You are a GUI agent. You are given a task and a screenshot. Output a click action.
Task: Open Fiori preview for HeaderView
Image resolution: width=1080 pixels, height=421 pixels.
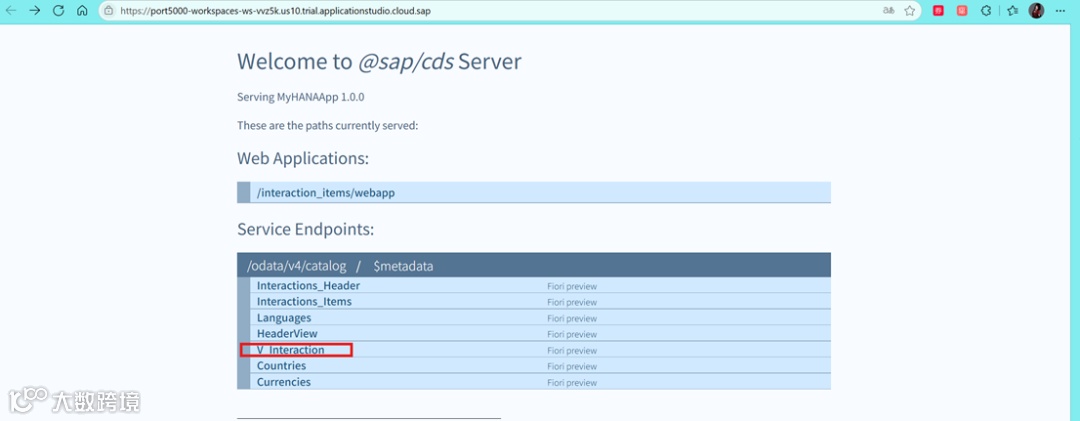(x=572, y=334)
